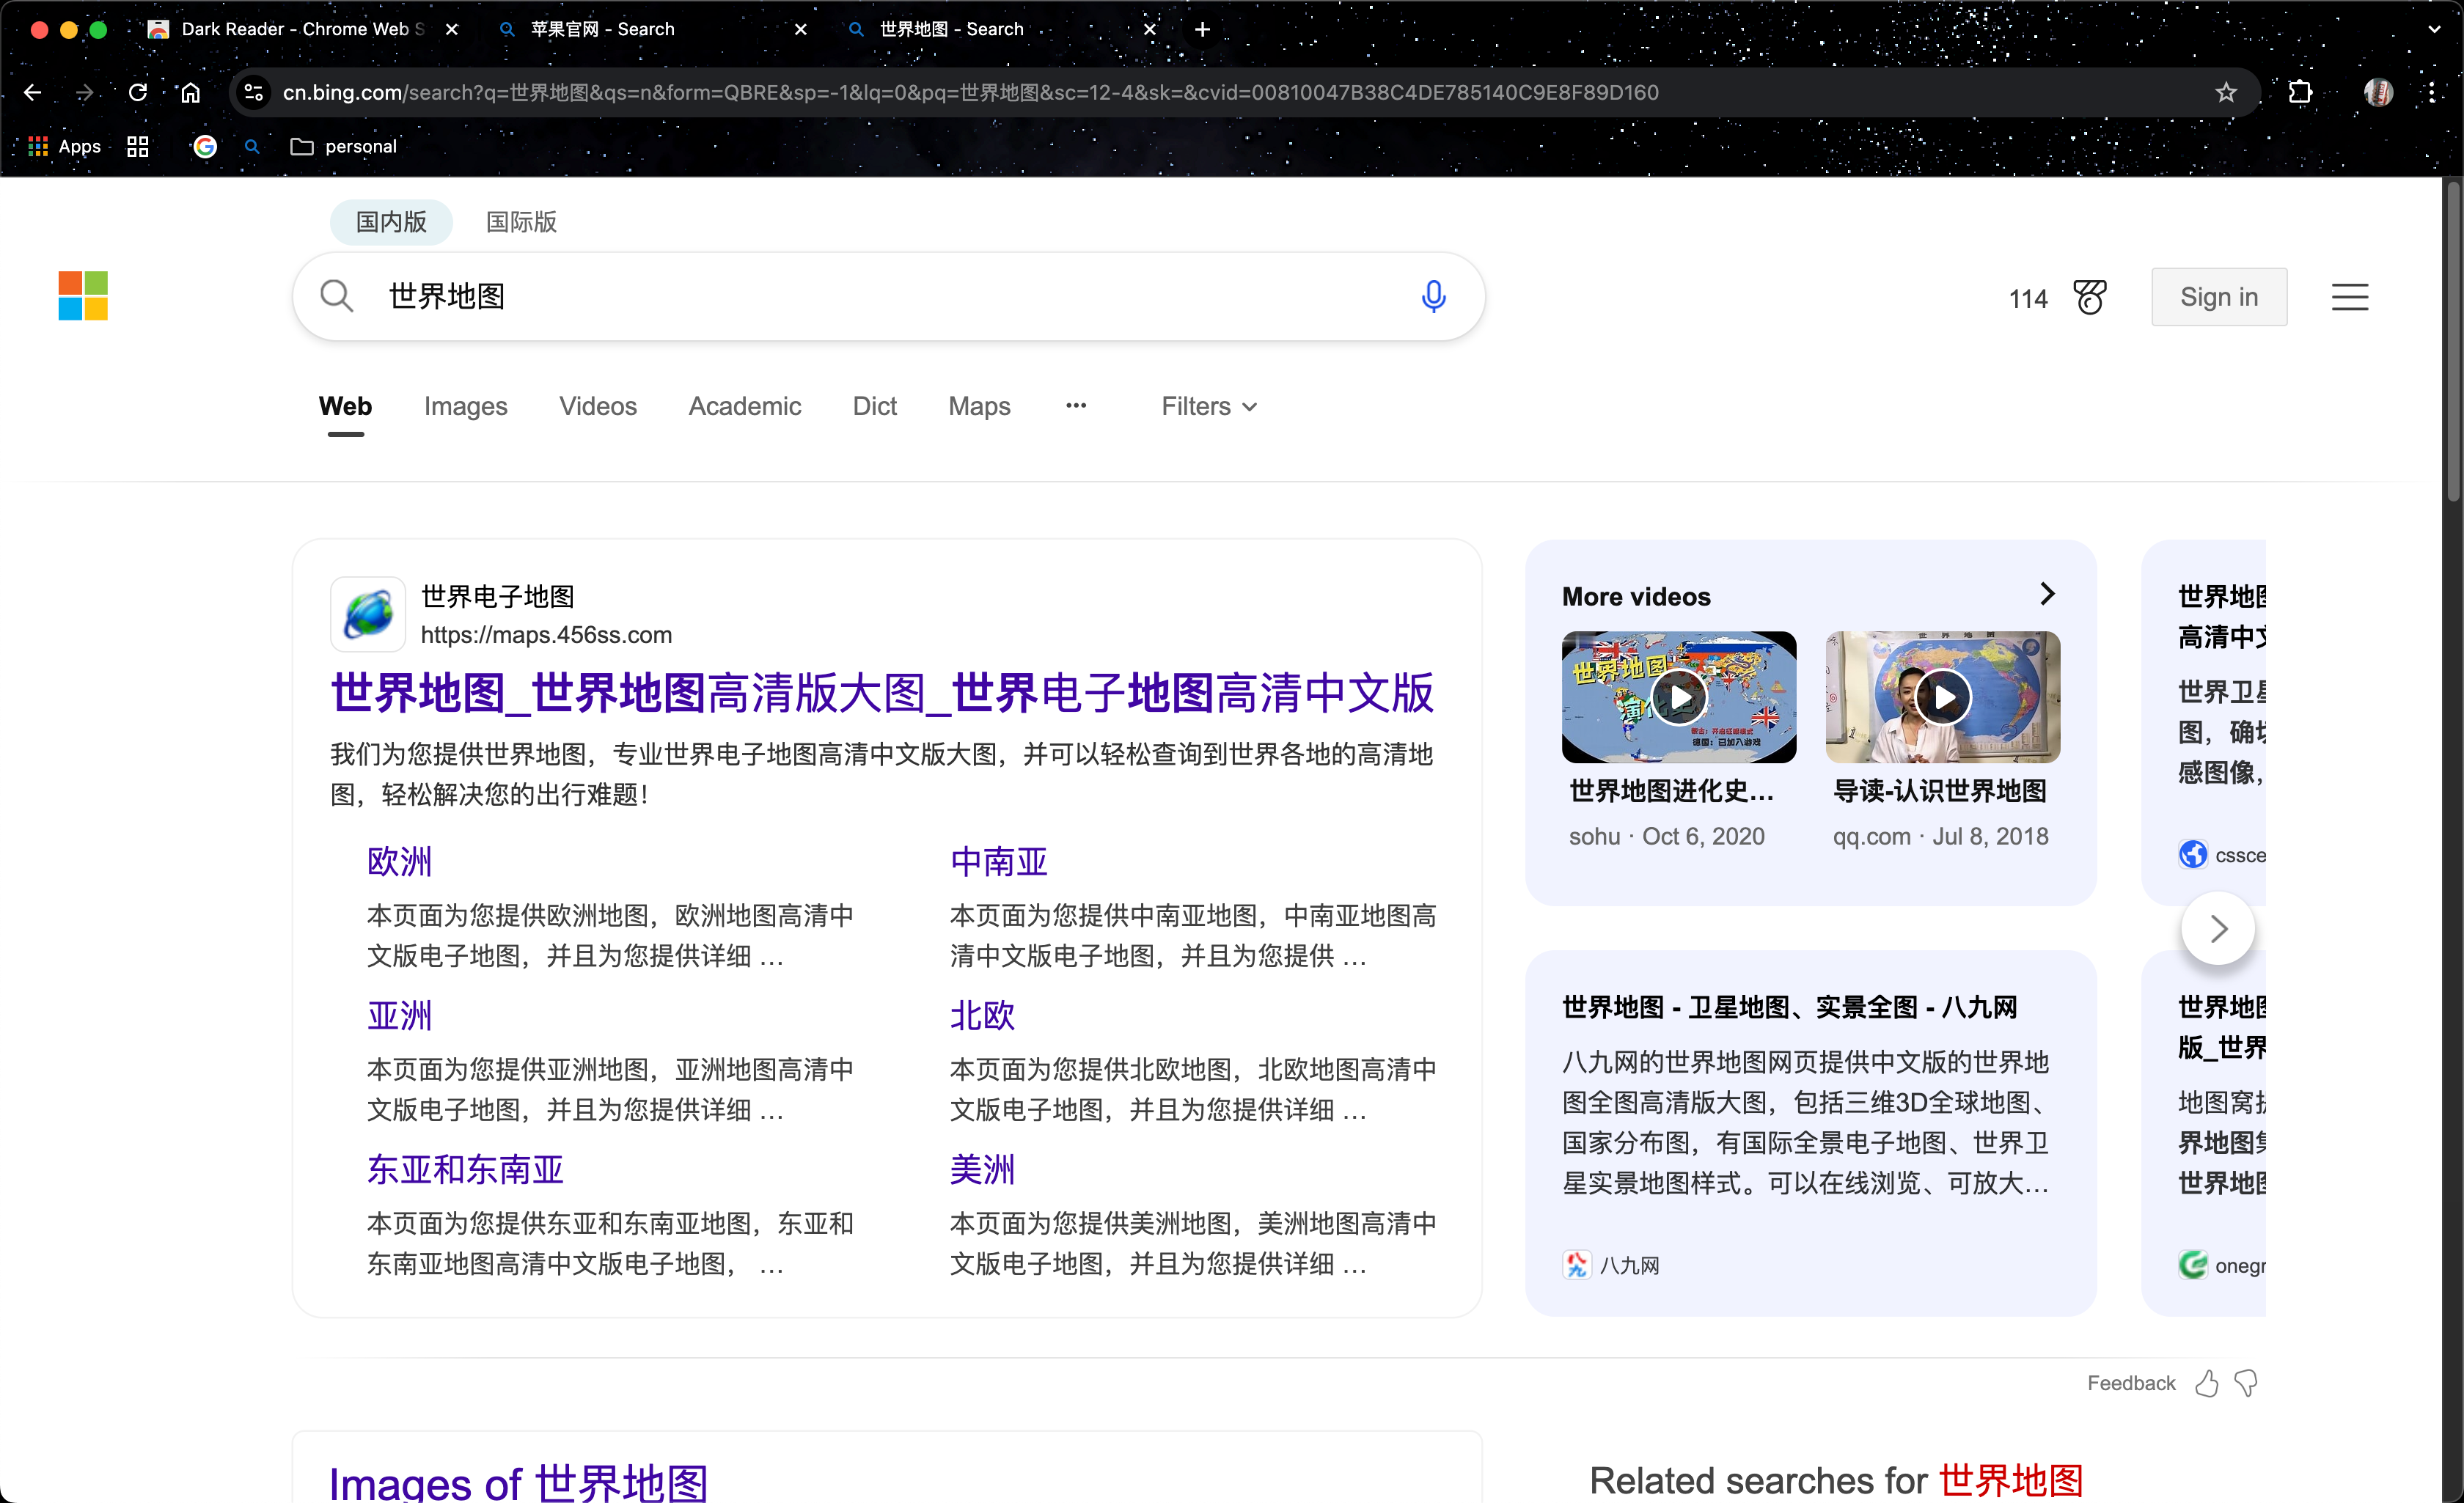
Task: Open the Filters dropdown
Action: click(x=1208, y=406)
